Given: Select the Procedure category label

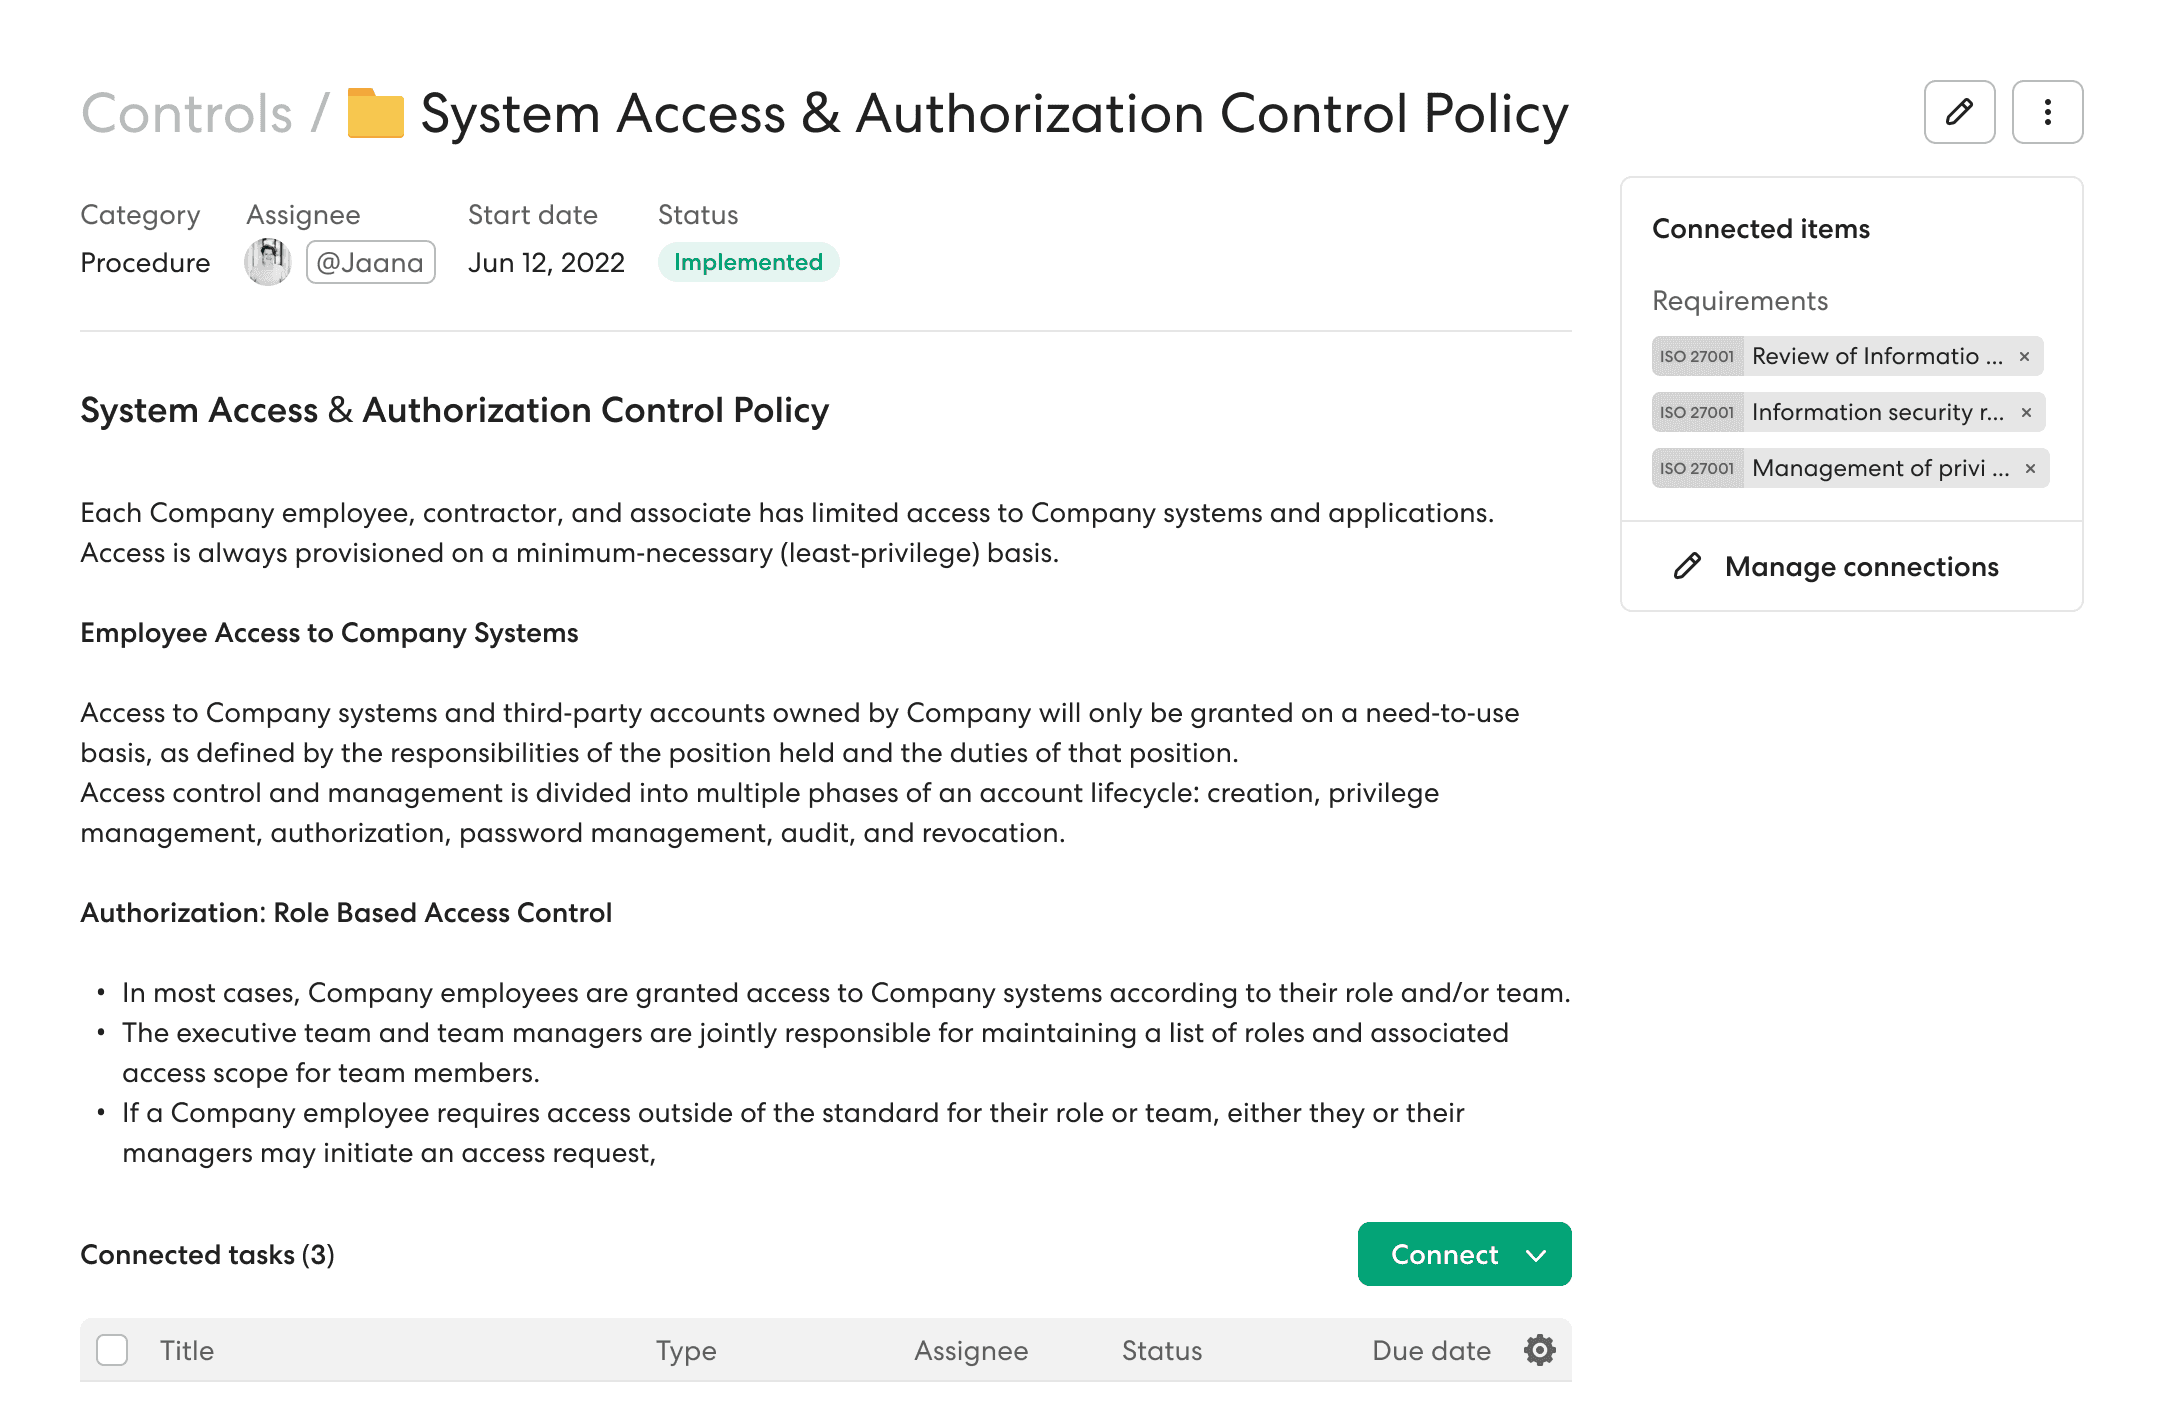Looking at the screenshot, I should pyautogui.click(x=145, y=262).
